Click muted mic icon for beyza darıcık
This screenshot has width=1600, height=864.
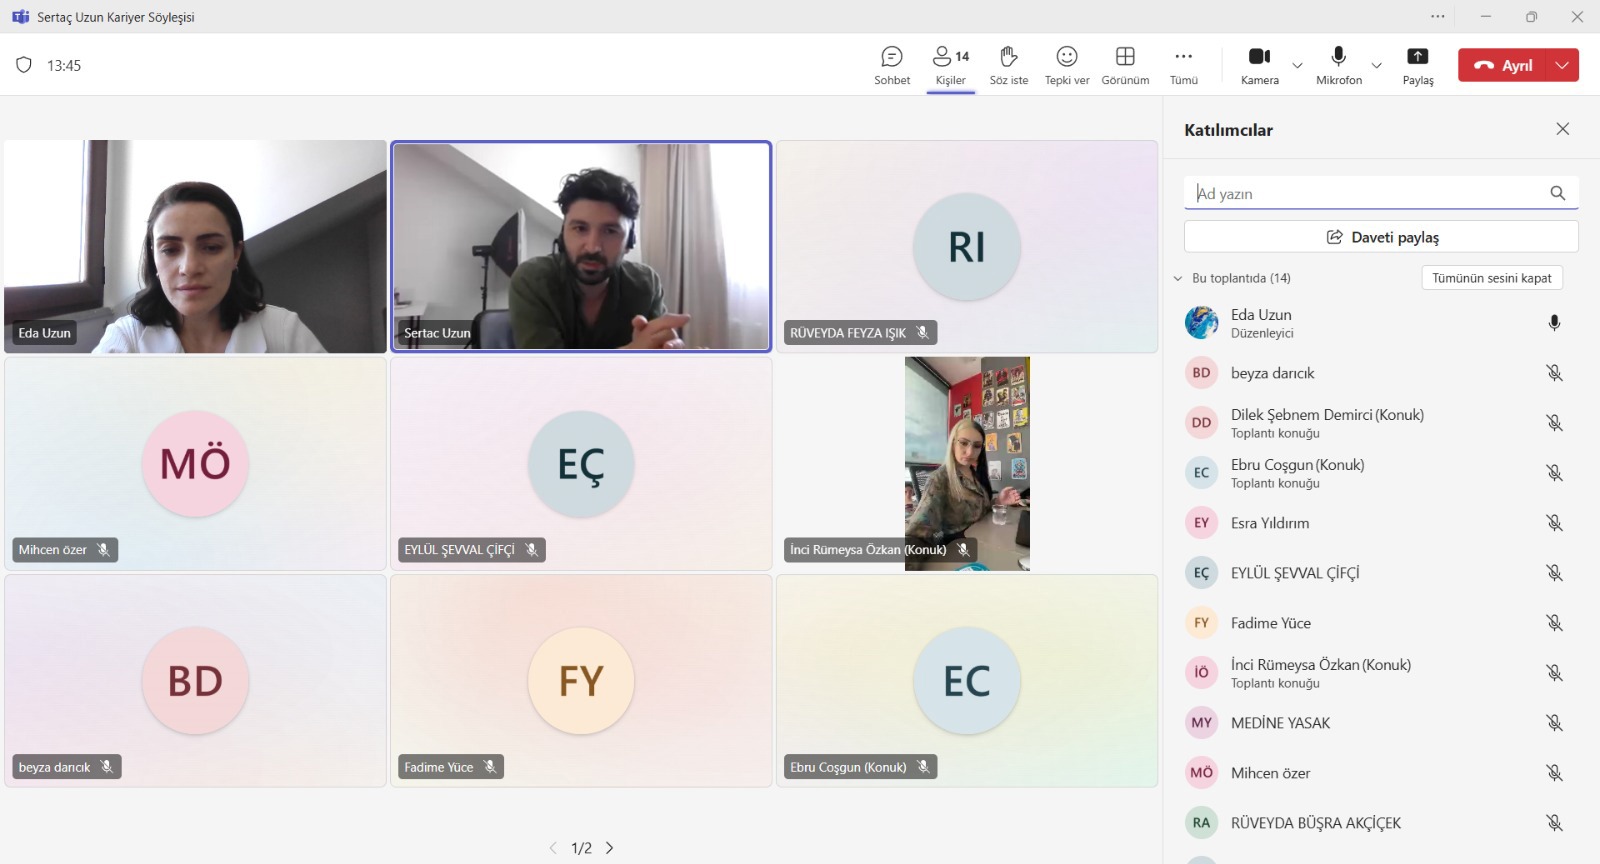click(x=1554, y=373)
